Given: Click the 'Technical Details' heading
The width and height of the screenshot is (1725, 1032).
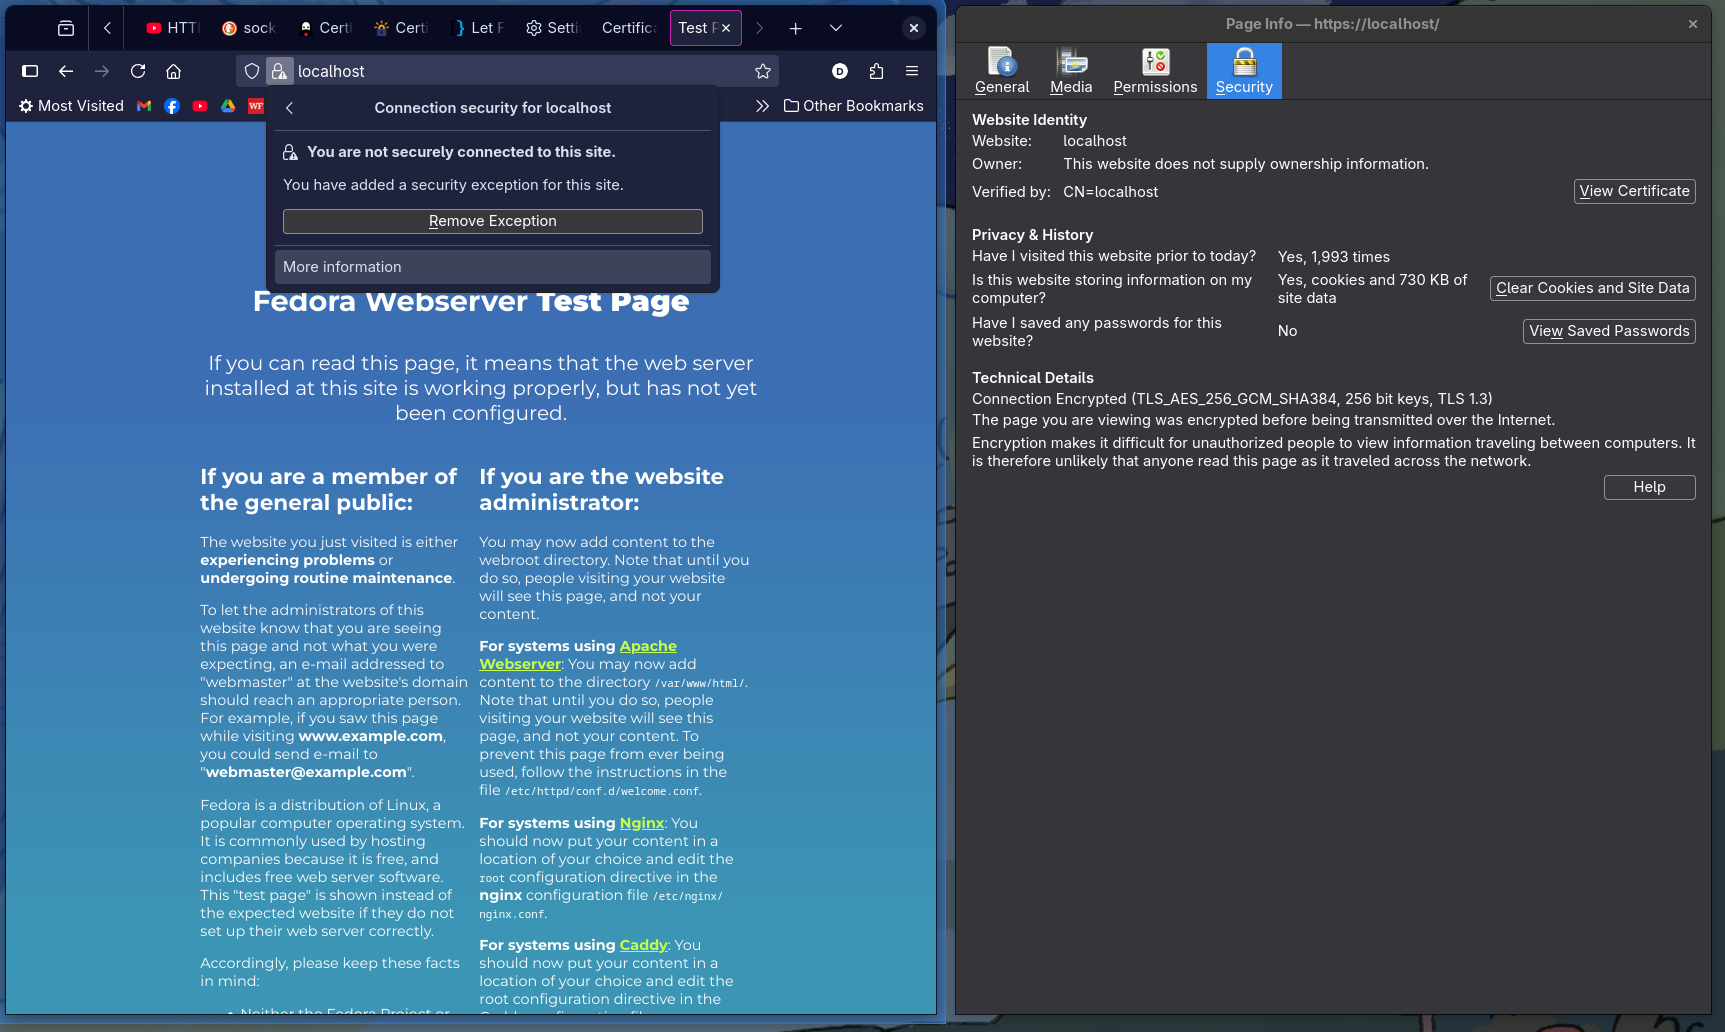Looking at the screenshot, I should pos(1032,378).
